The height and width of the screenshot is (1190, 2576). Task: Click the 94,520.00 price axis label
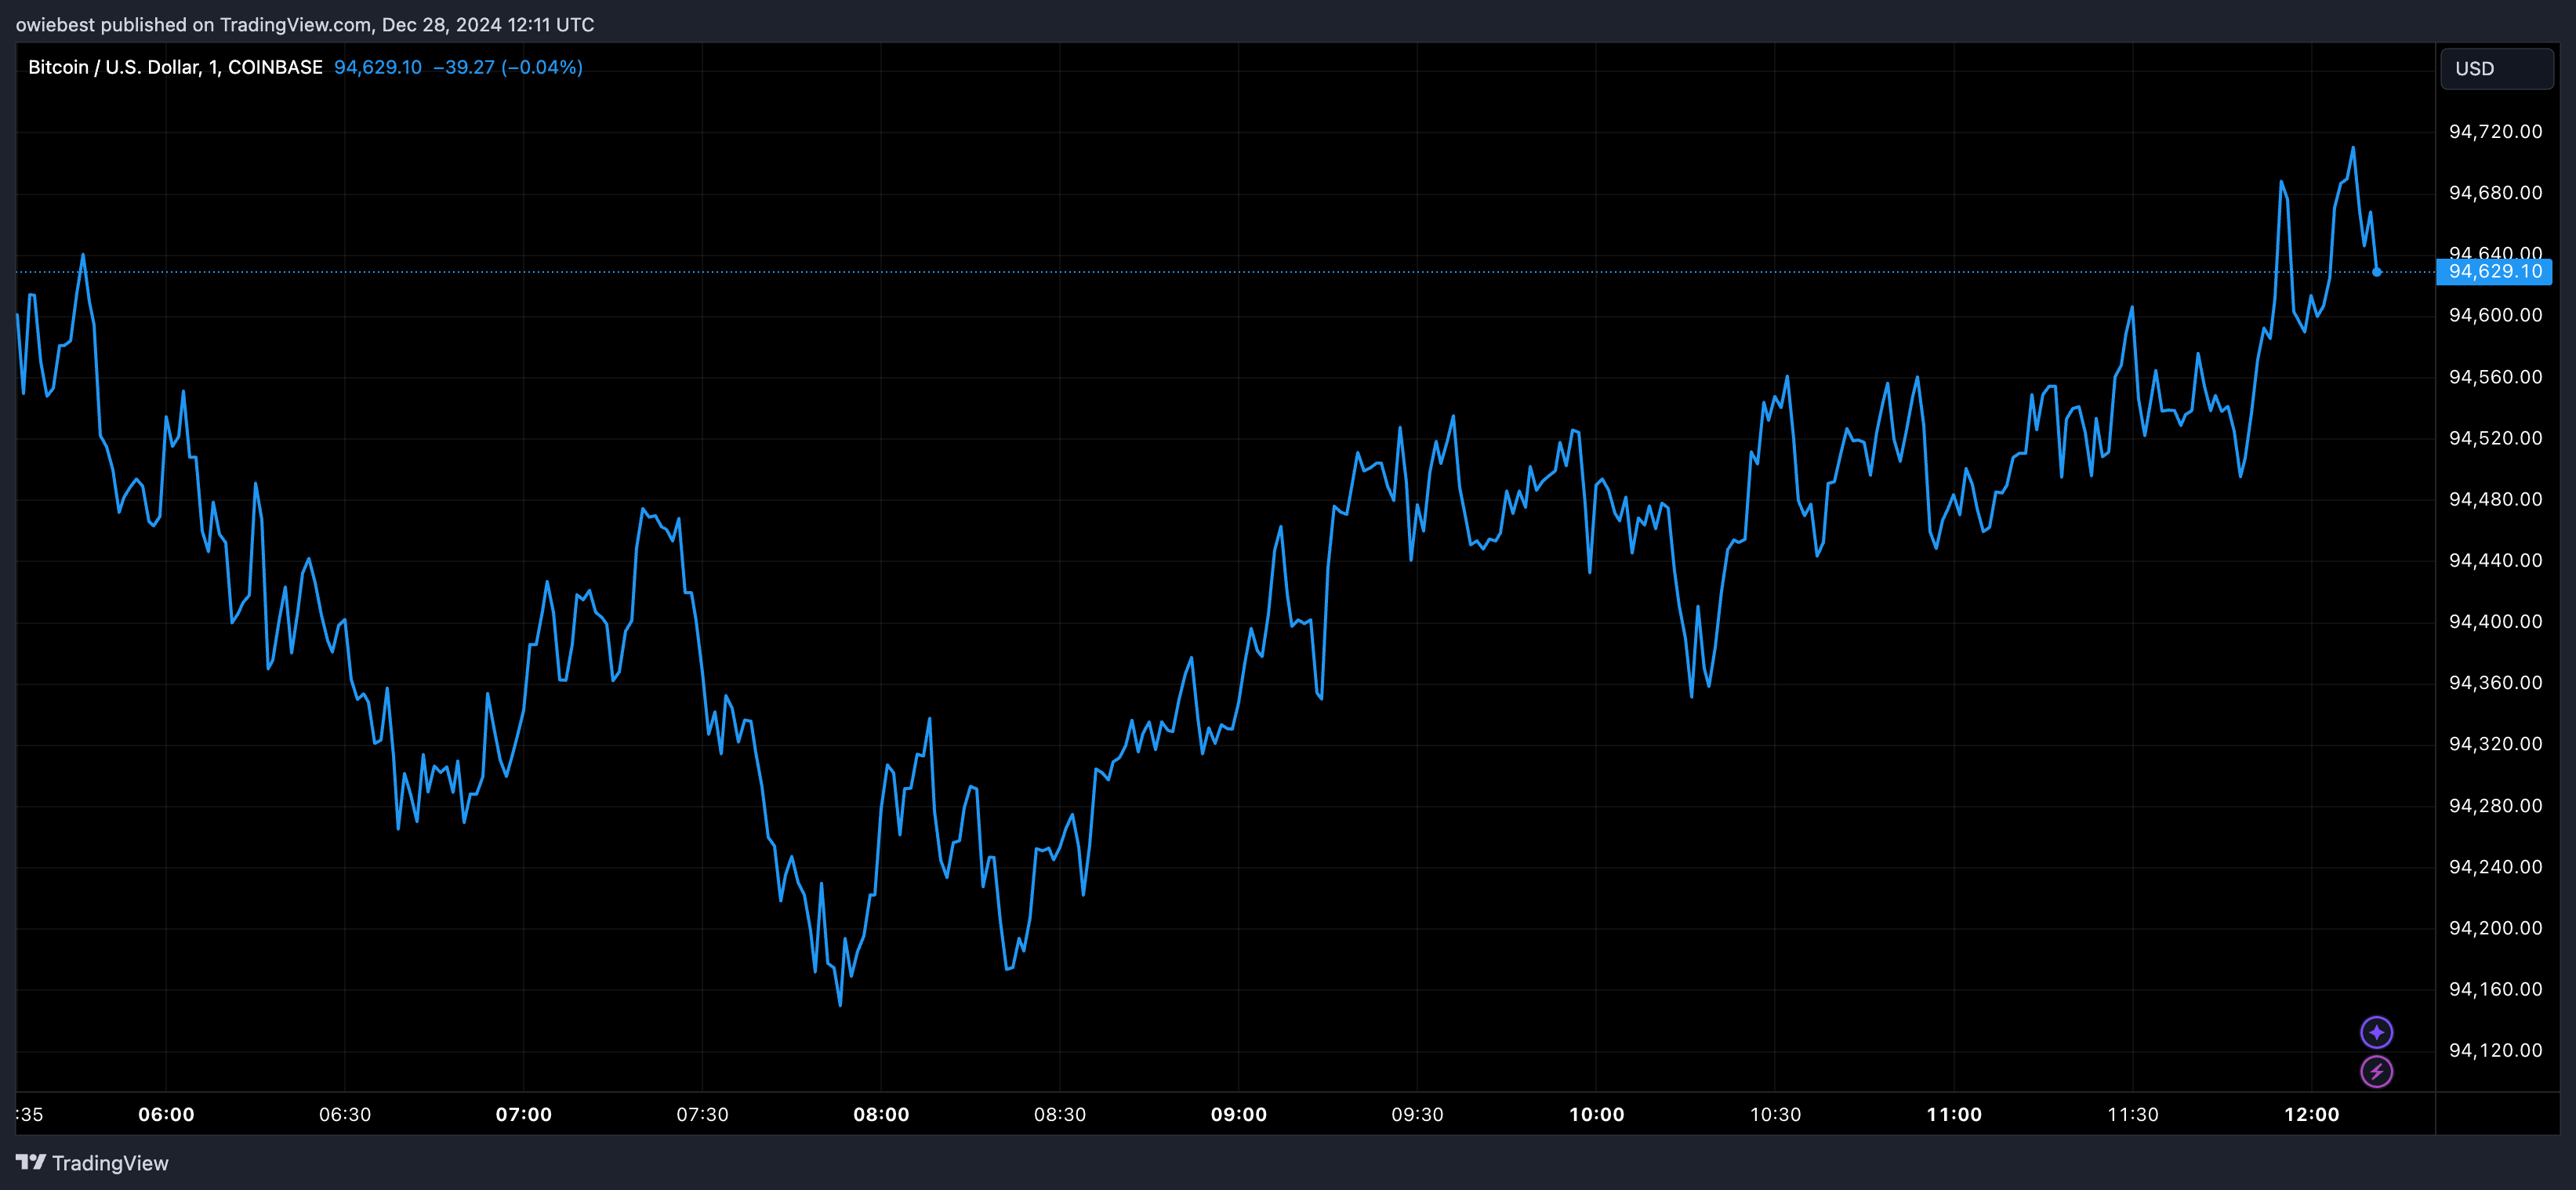pyautogui.click(x=2495, y=438)
